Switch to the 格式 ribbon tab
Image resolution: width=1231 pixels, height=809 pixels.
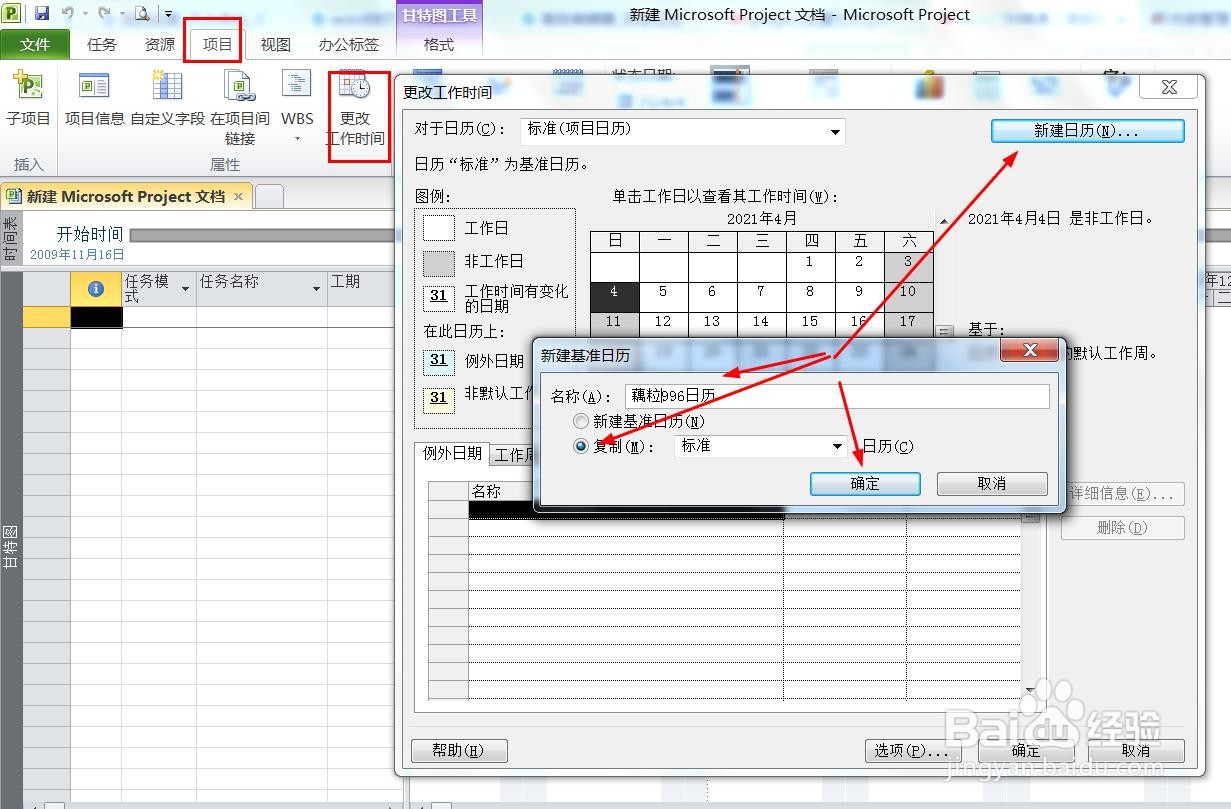pos(439,44)
